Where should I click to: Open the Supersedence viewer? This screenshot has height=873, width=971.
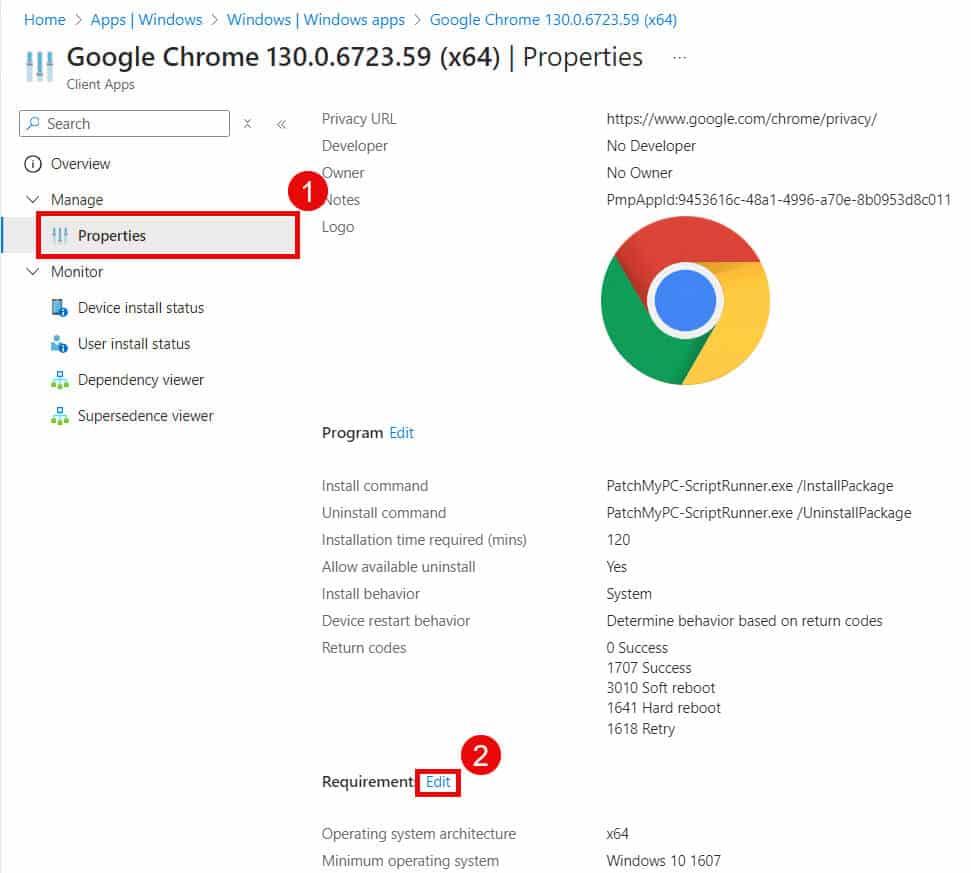pyautogui.click(x=146, y=415)
